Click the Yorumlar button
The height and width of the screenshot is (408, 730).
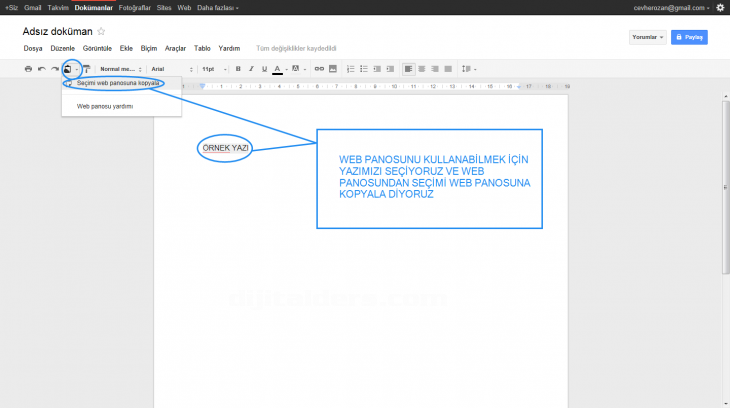(x=647, y=37)
